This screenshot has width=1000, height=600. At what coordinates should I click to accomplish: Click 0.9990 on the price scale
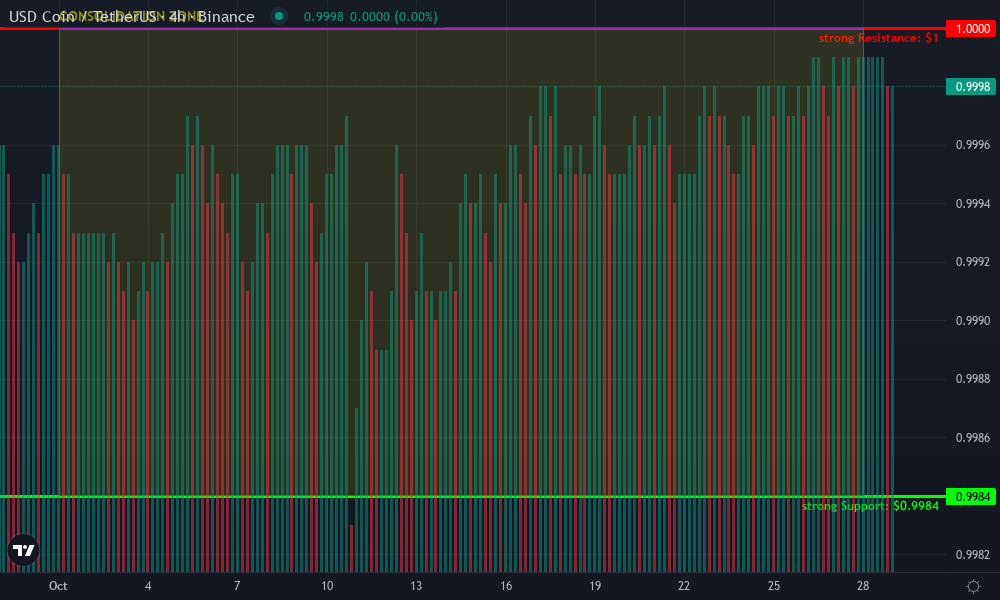pos(972,321)
